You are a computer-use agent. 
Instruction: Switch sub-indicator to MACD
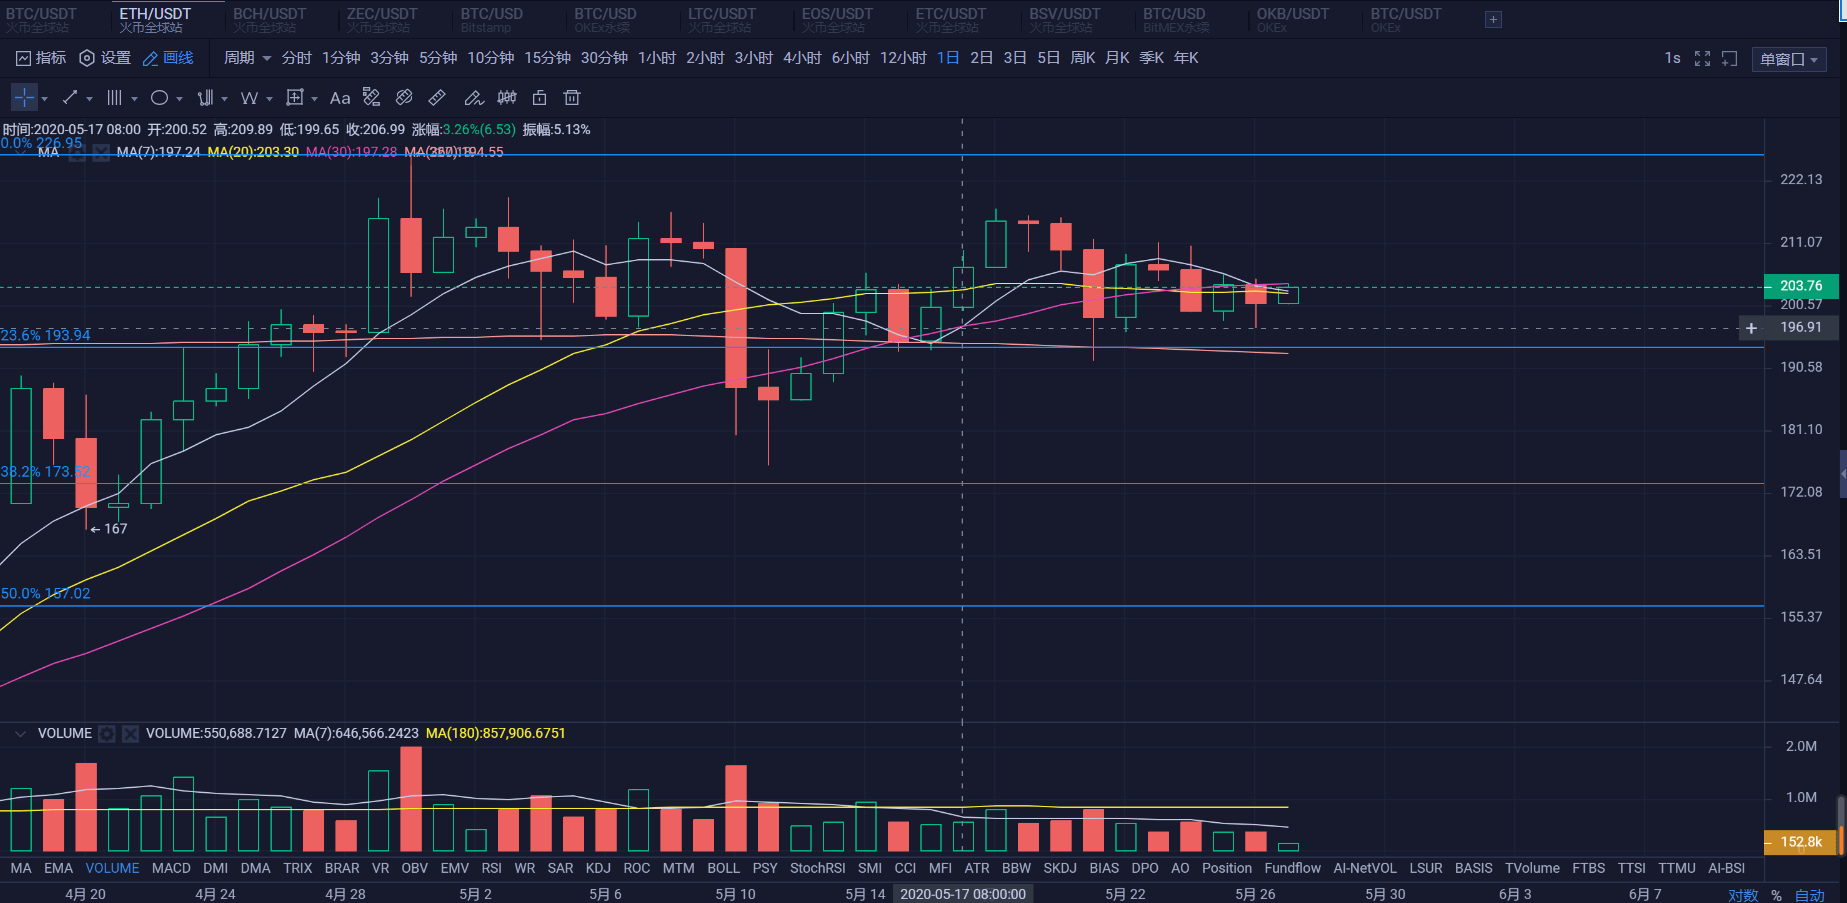[x=171, y=868]
